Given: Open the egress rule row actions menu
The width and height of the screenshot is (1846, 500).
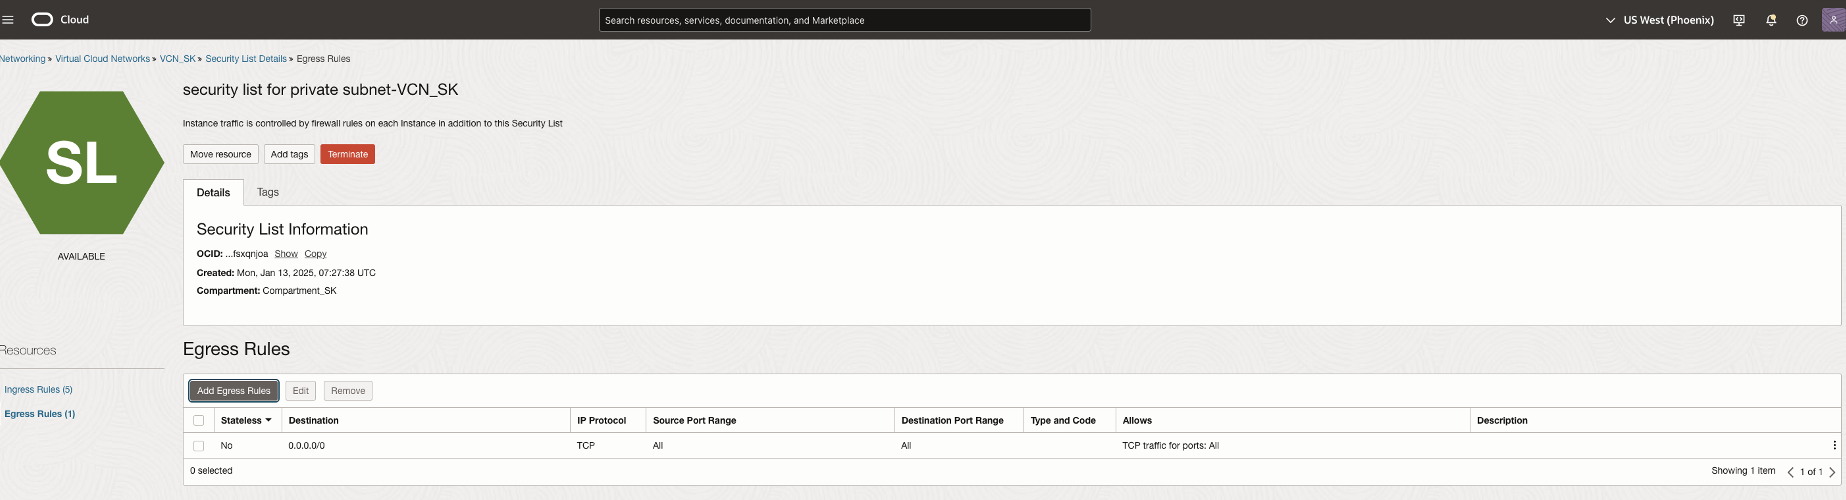Looking at the screenshot, I should (1834, 446).
